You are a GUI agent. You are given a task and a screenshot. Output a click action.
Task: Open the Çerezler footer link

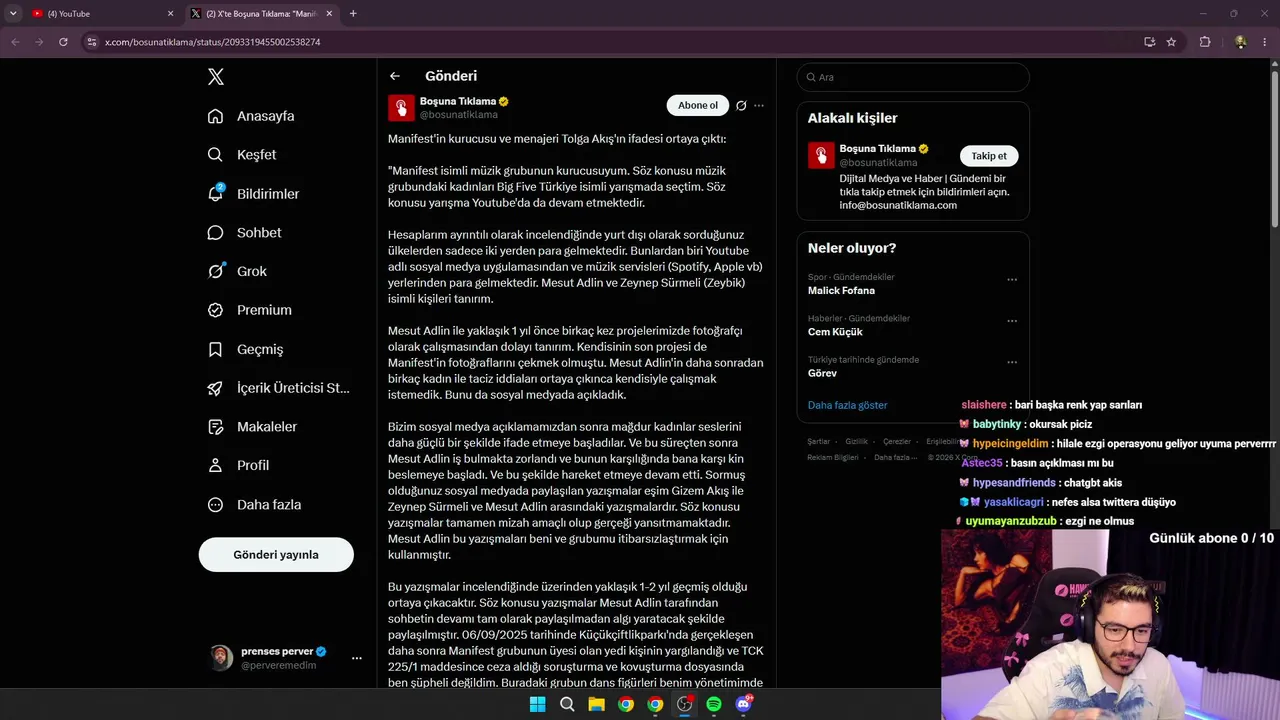click(x=897, y=442)
